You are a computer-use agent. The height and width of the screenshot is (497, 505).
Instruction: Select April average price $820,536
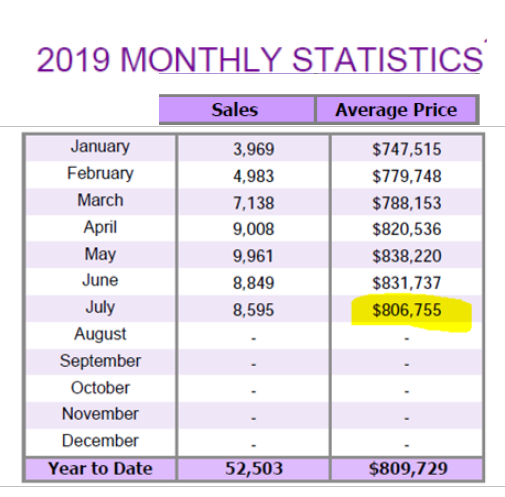pos(407,229)
